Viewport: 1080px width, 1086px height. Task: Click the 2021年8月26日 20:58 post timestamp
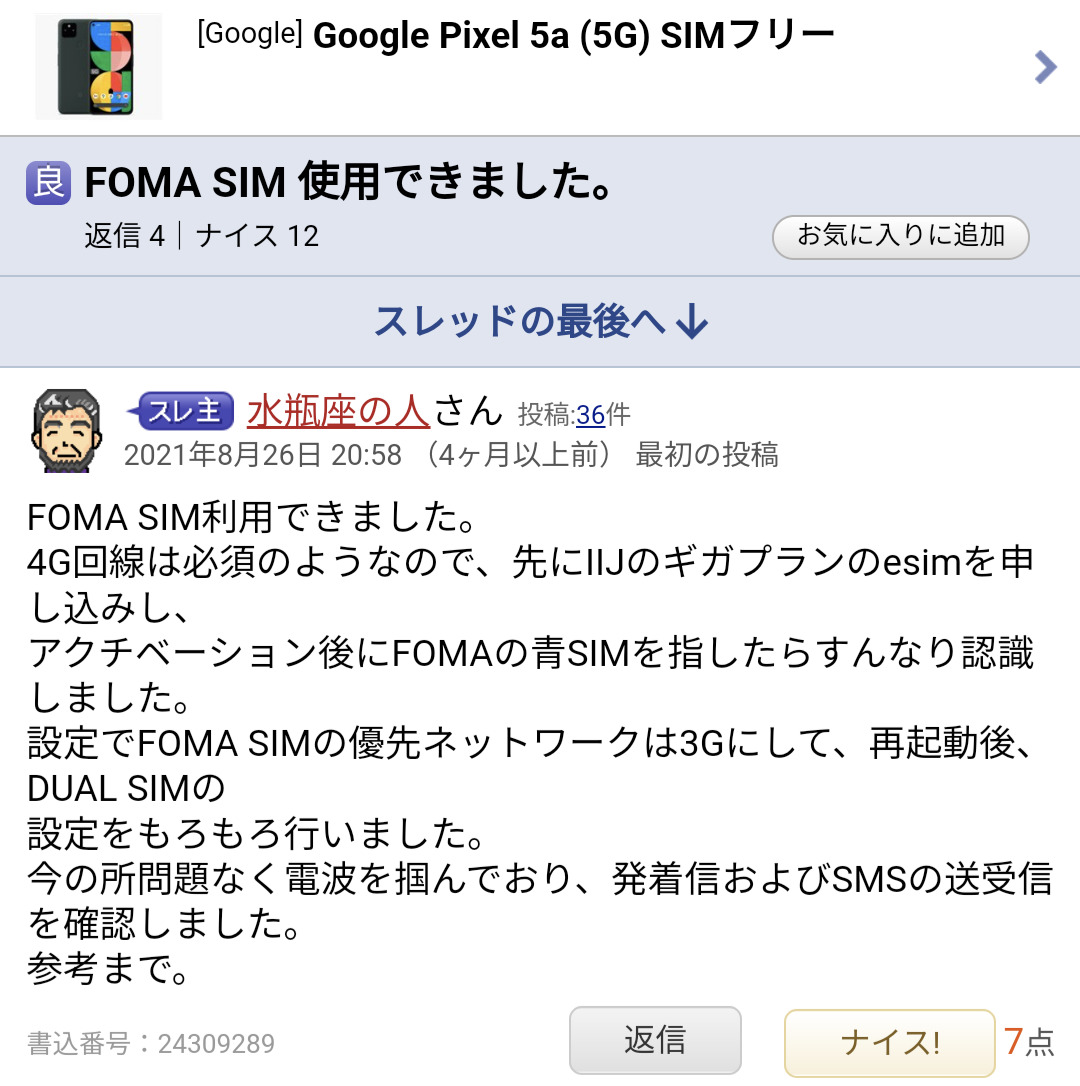pos(263,455)
